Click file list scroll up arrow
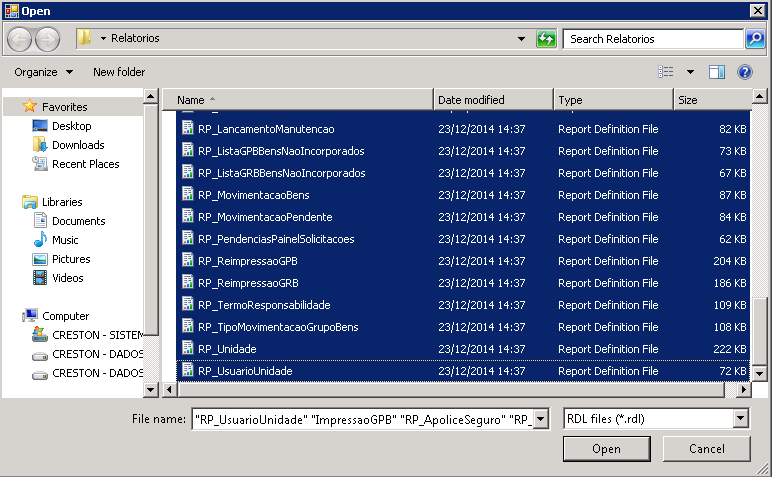The height and width of the screenshot is (477, 772). 759,96
